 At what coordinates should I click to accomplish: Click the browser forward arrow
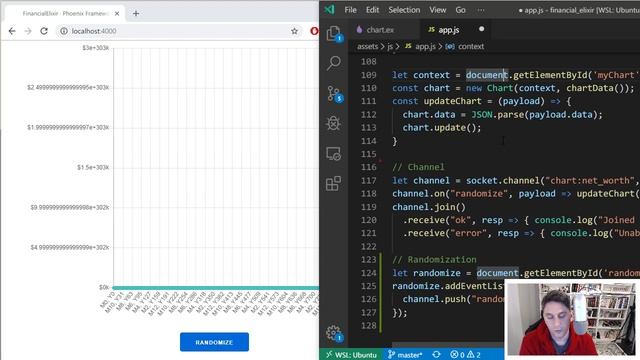(x=28, y=31)
